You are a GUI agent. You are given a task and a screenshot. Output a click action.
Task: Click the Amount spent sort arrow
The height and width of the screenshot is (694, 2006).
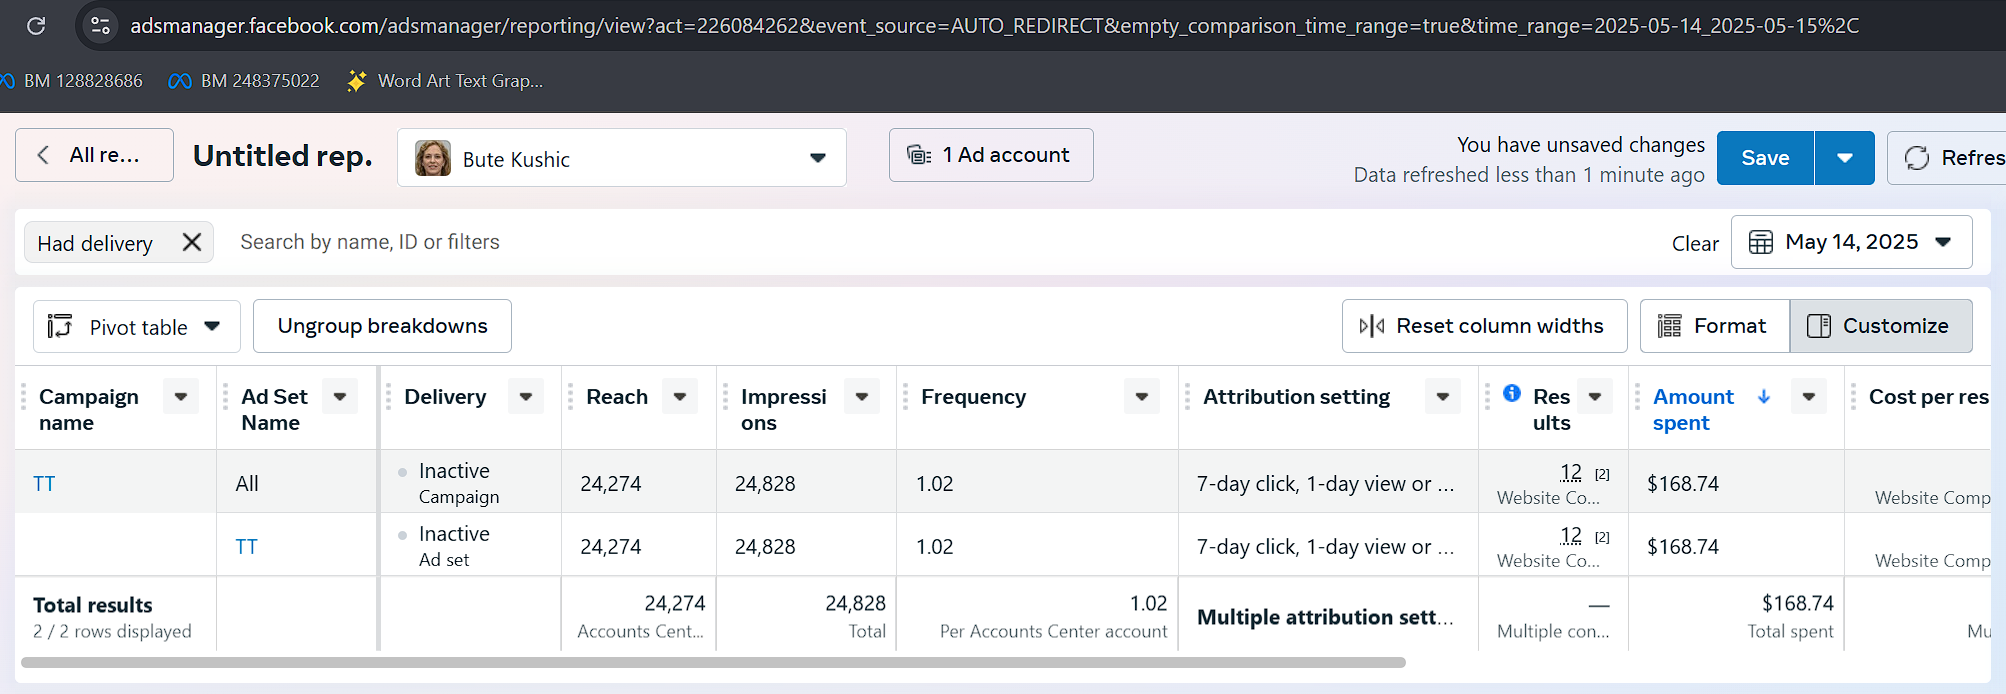pos(1764,397)
